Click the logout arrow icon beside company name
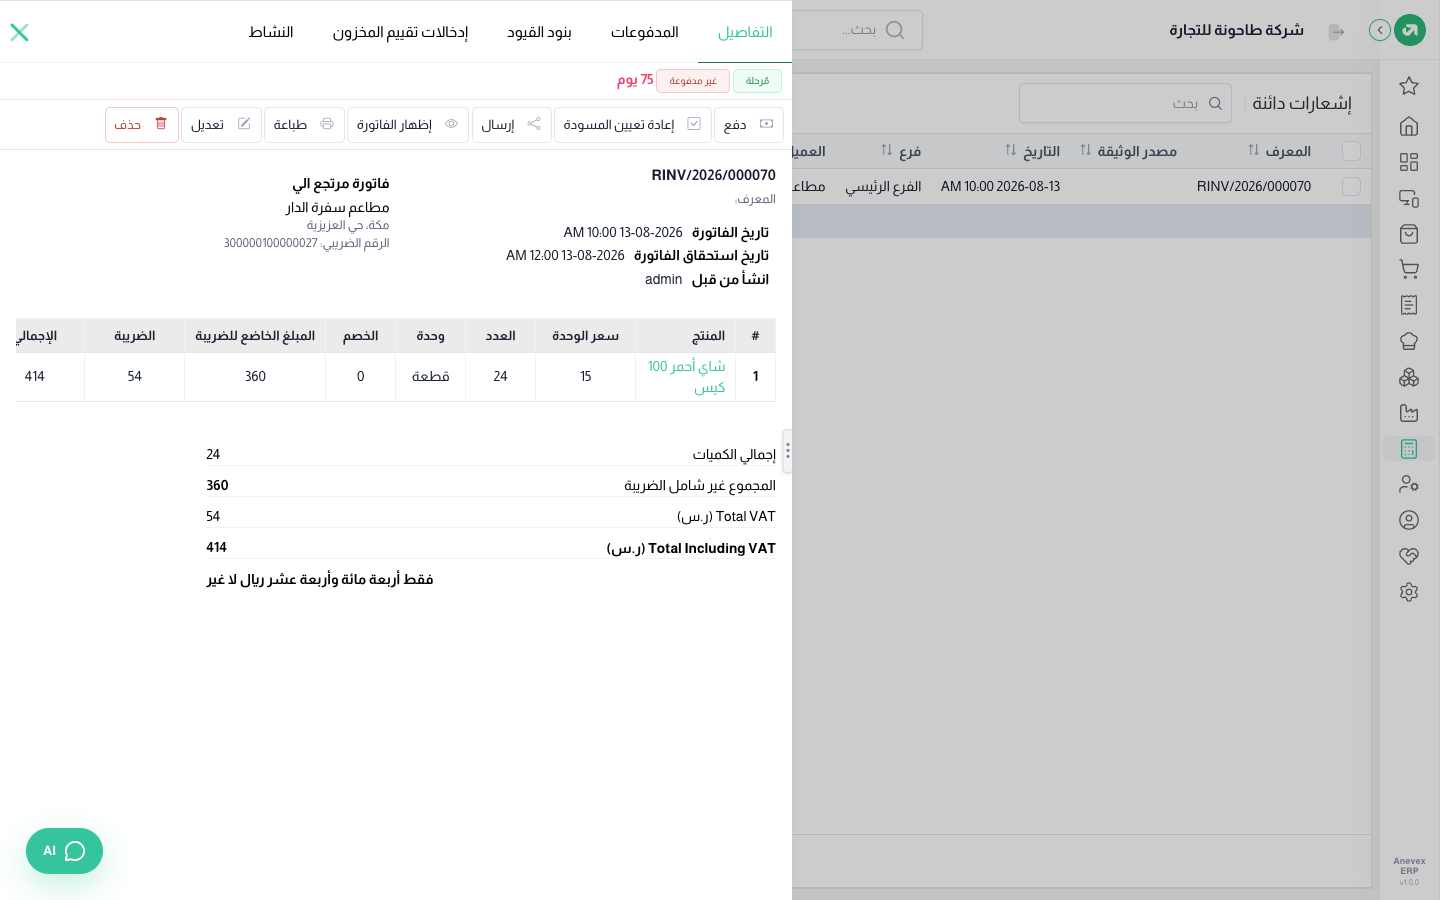The height and width of the screenshot is (900, 1440). pyautogui.click(x=1336, y=32)
